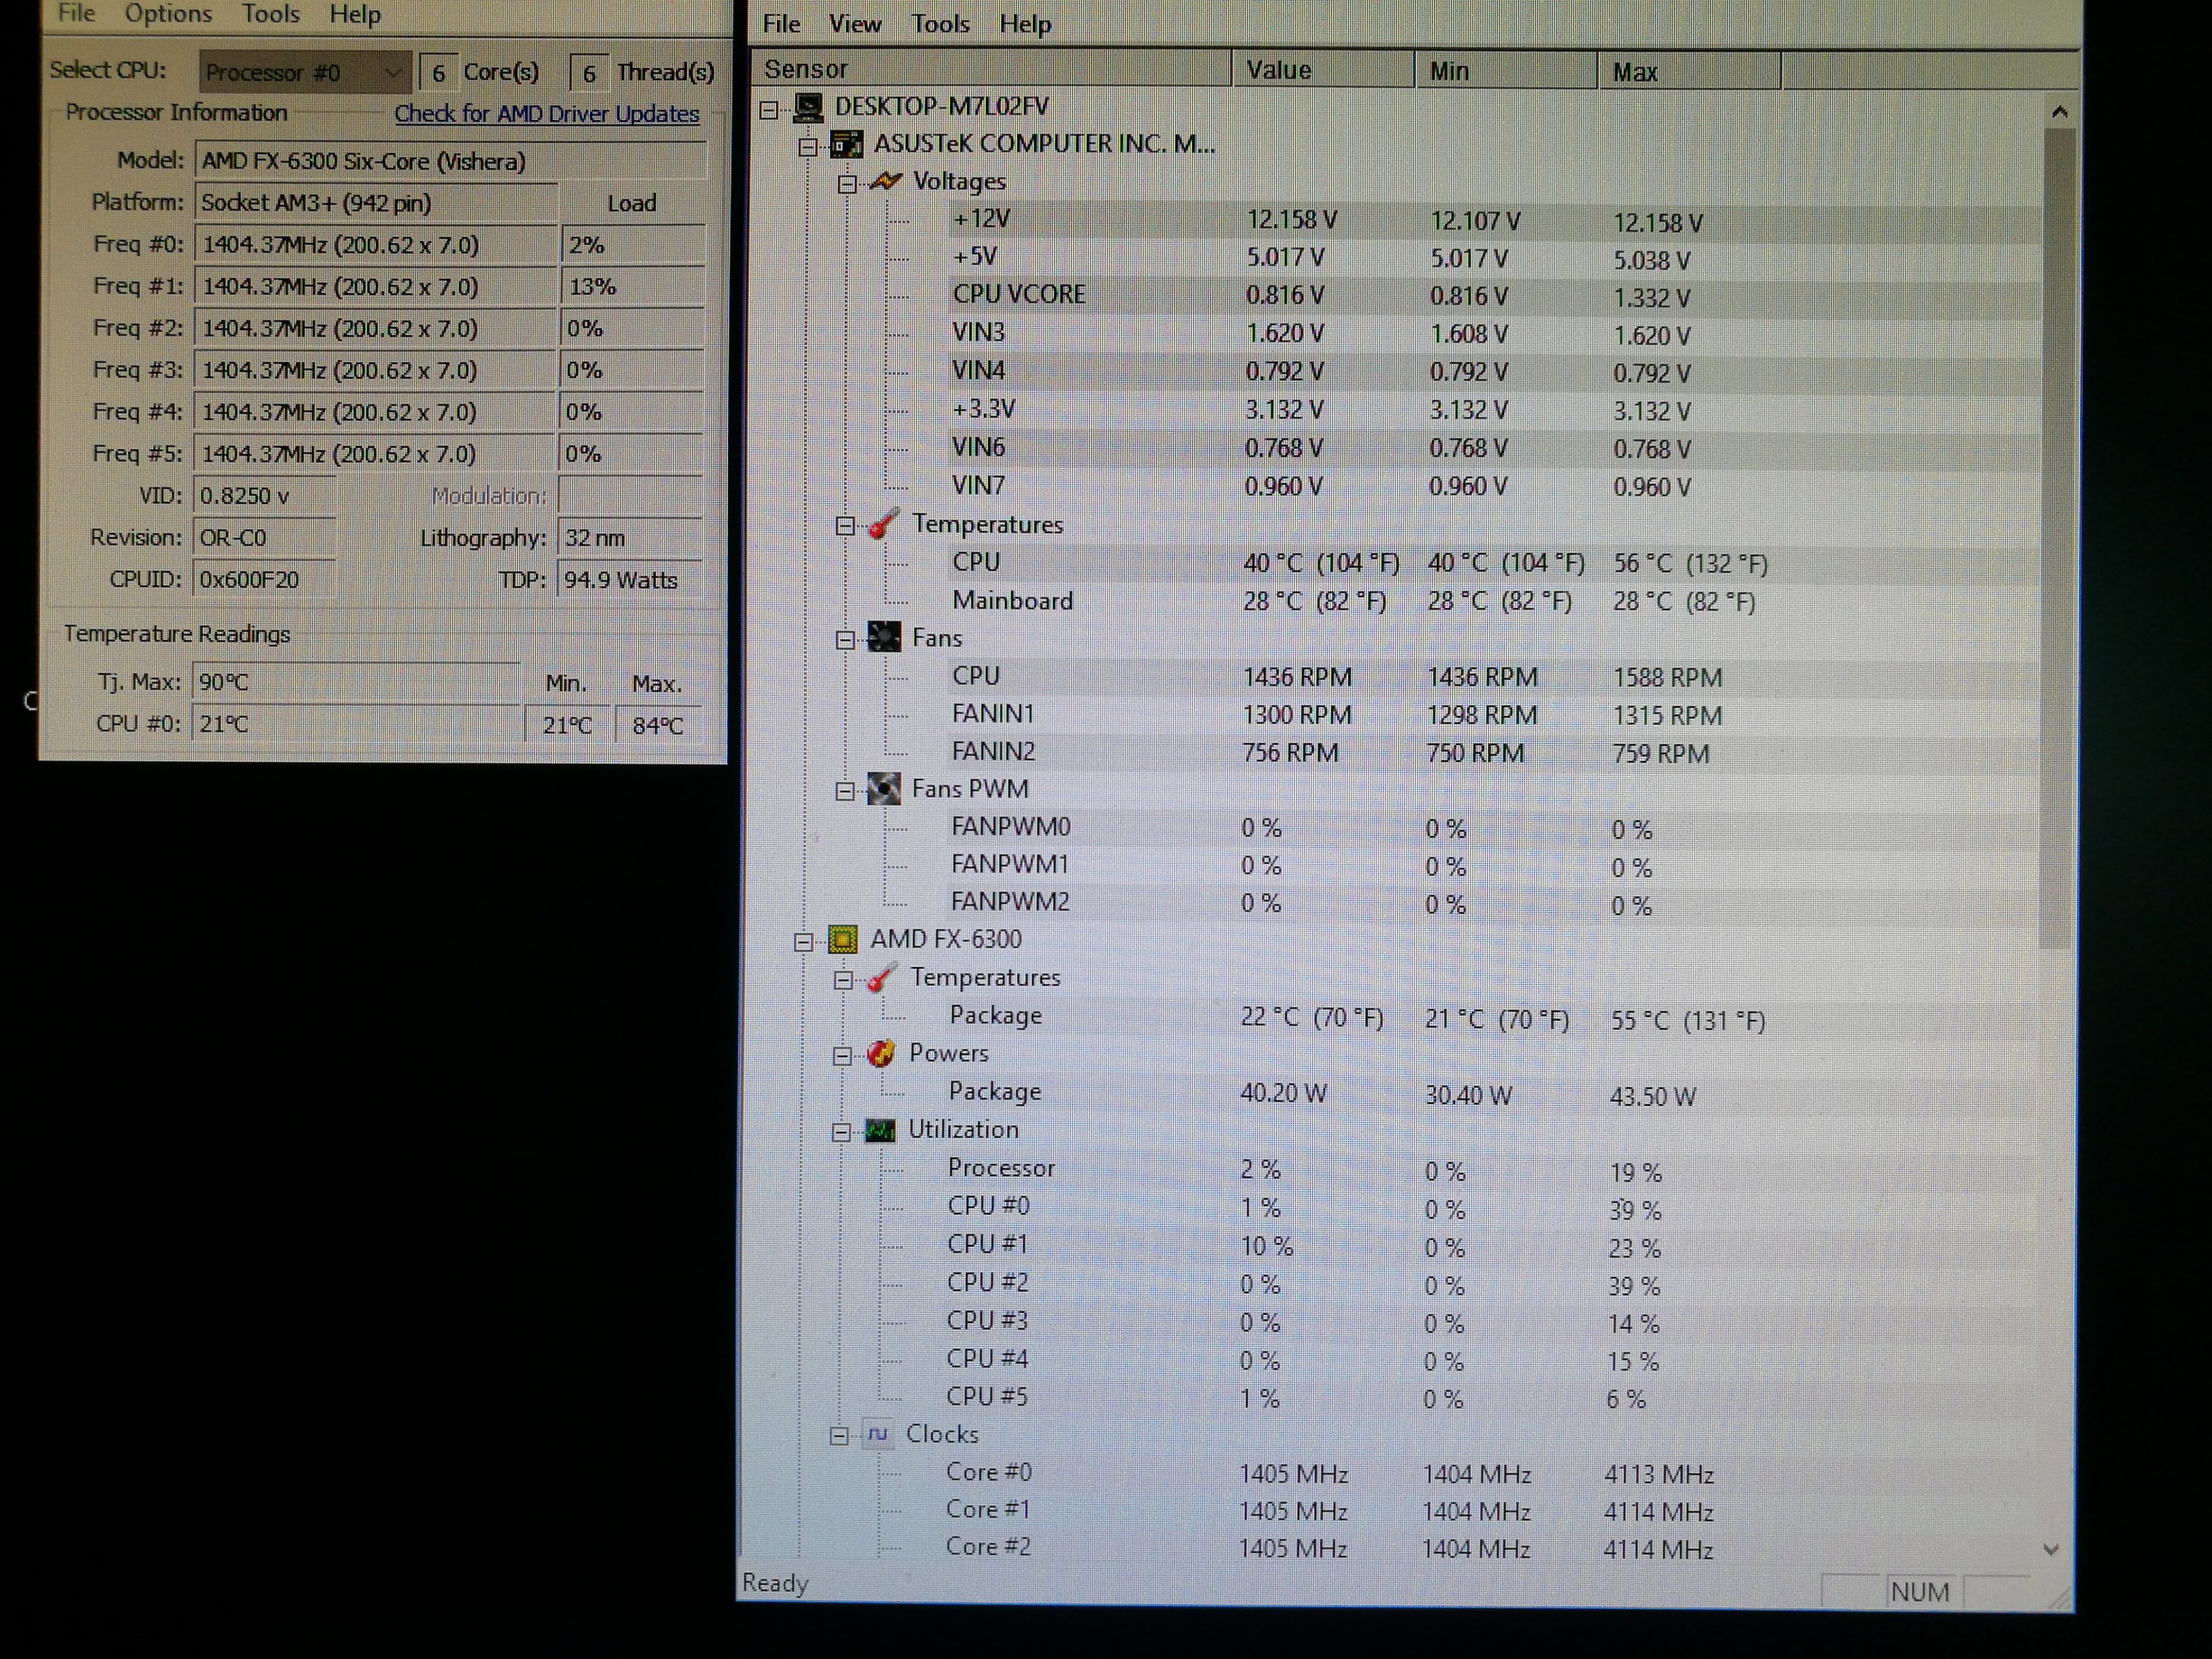The image size is (2212, 1659).
Task: Open the View menu in HWMonitor
Action: click(x=854, y=24)
